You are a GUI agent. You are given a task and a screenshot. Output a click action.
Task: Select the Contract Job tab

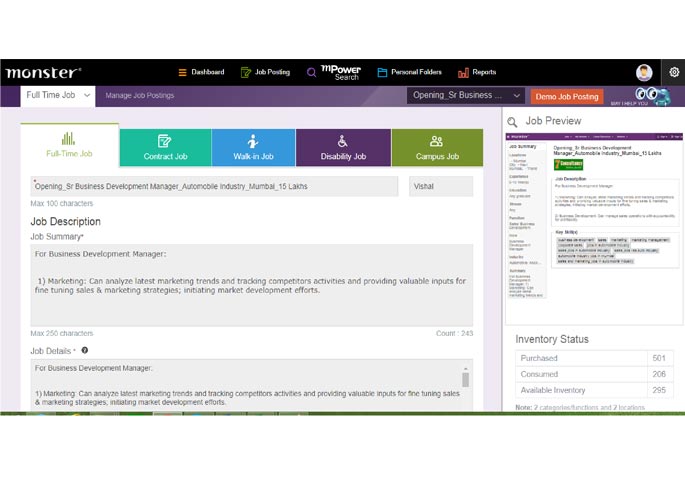[x=166, y=148]
